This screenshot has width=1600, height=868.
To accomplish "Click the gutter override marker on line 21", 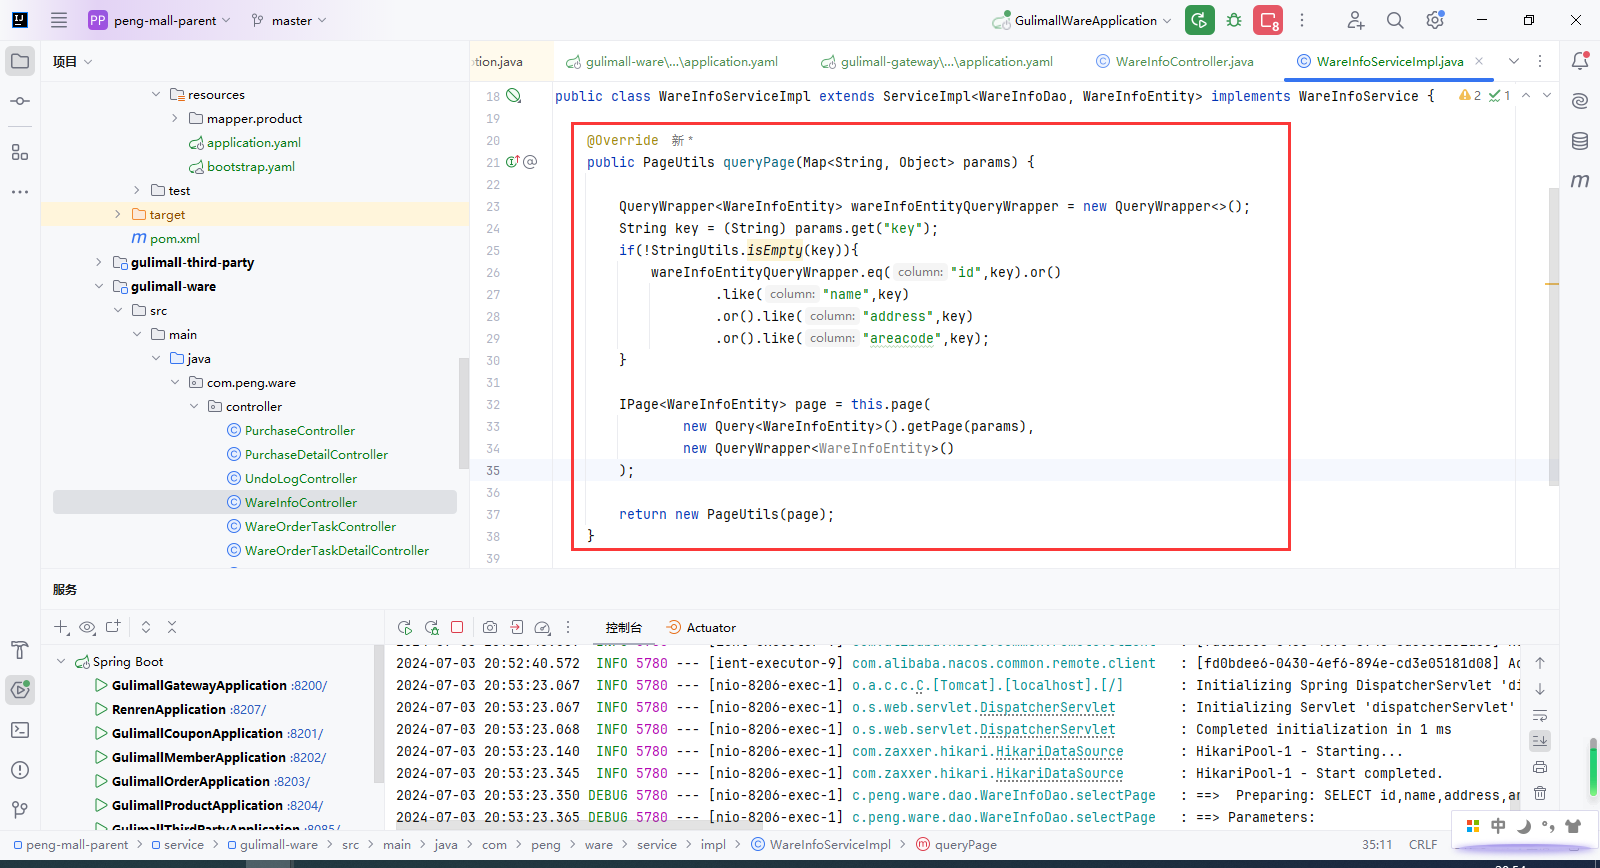I will point(513,162).
